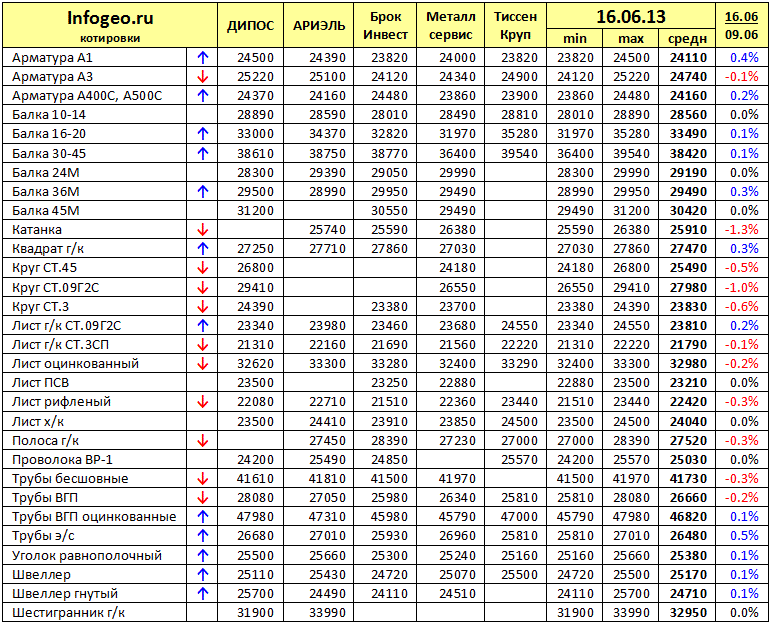This screenshot has height=624, width=771.
Task: Click the up arrow in Балка 16-20 row
Action: click(203, 134)
